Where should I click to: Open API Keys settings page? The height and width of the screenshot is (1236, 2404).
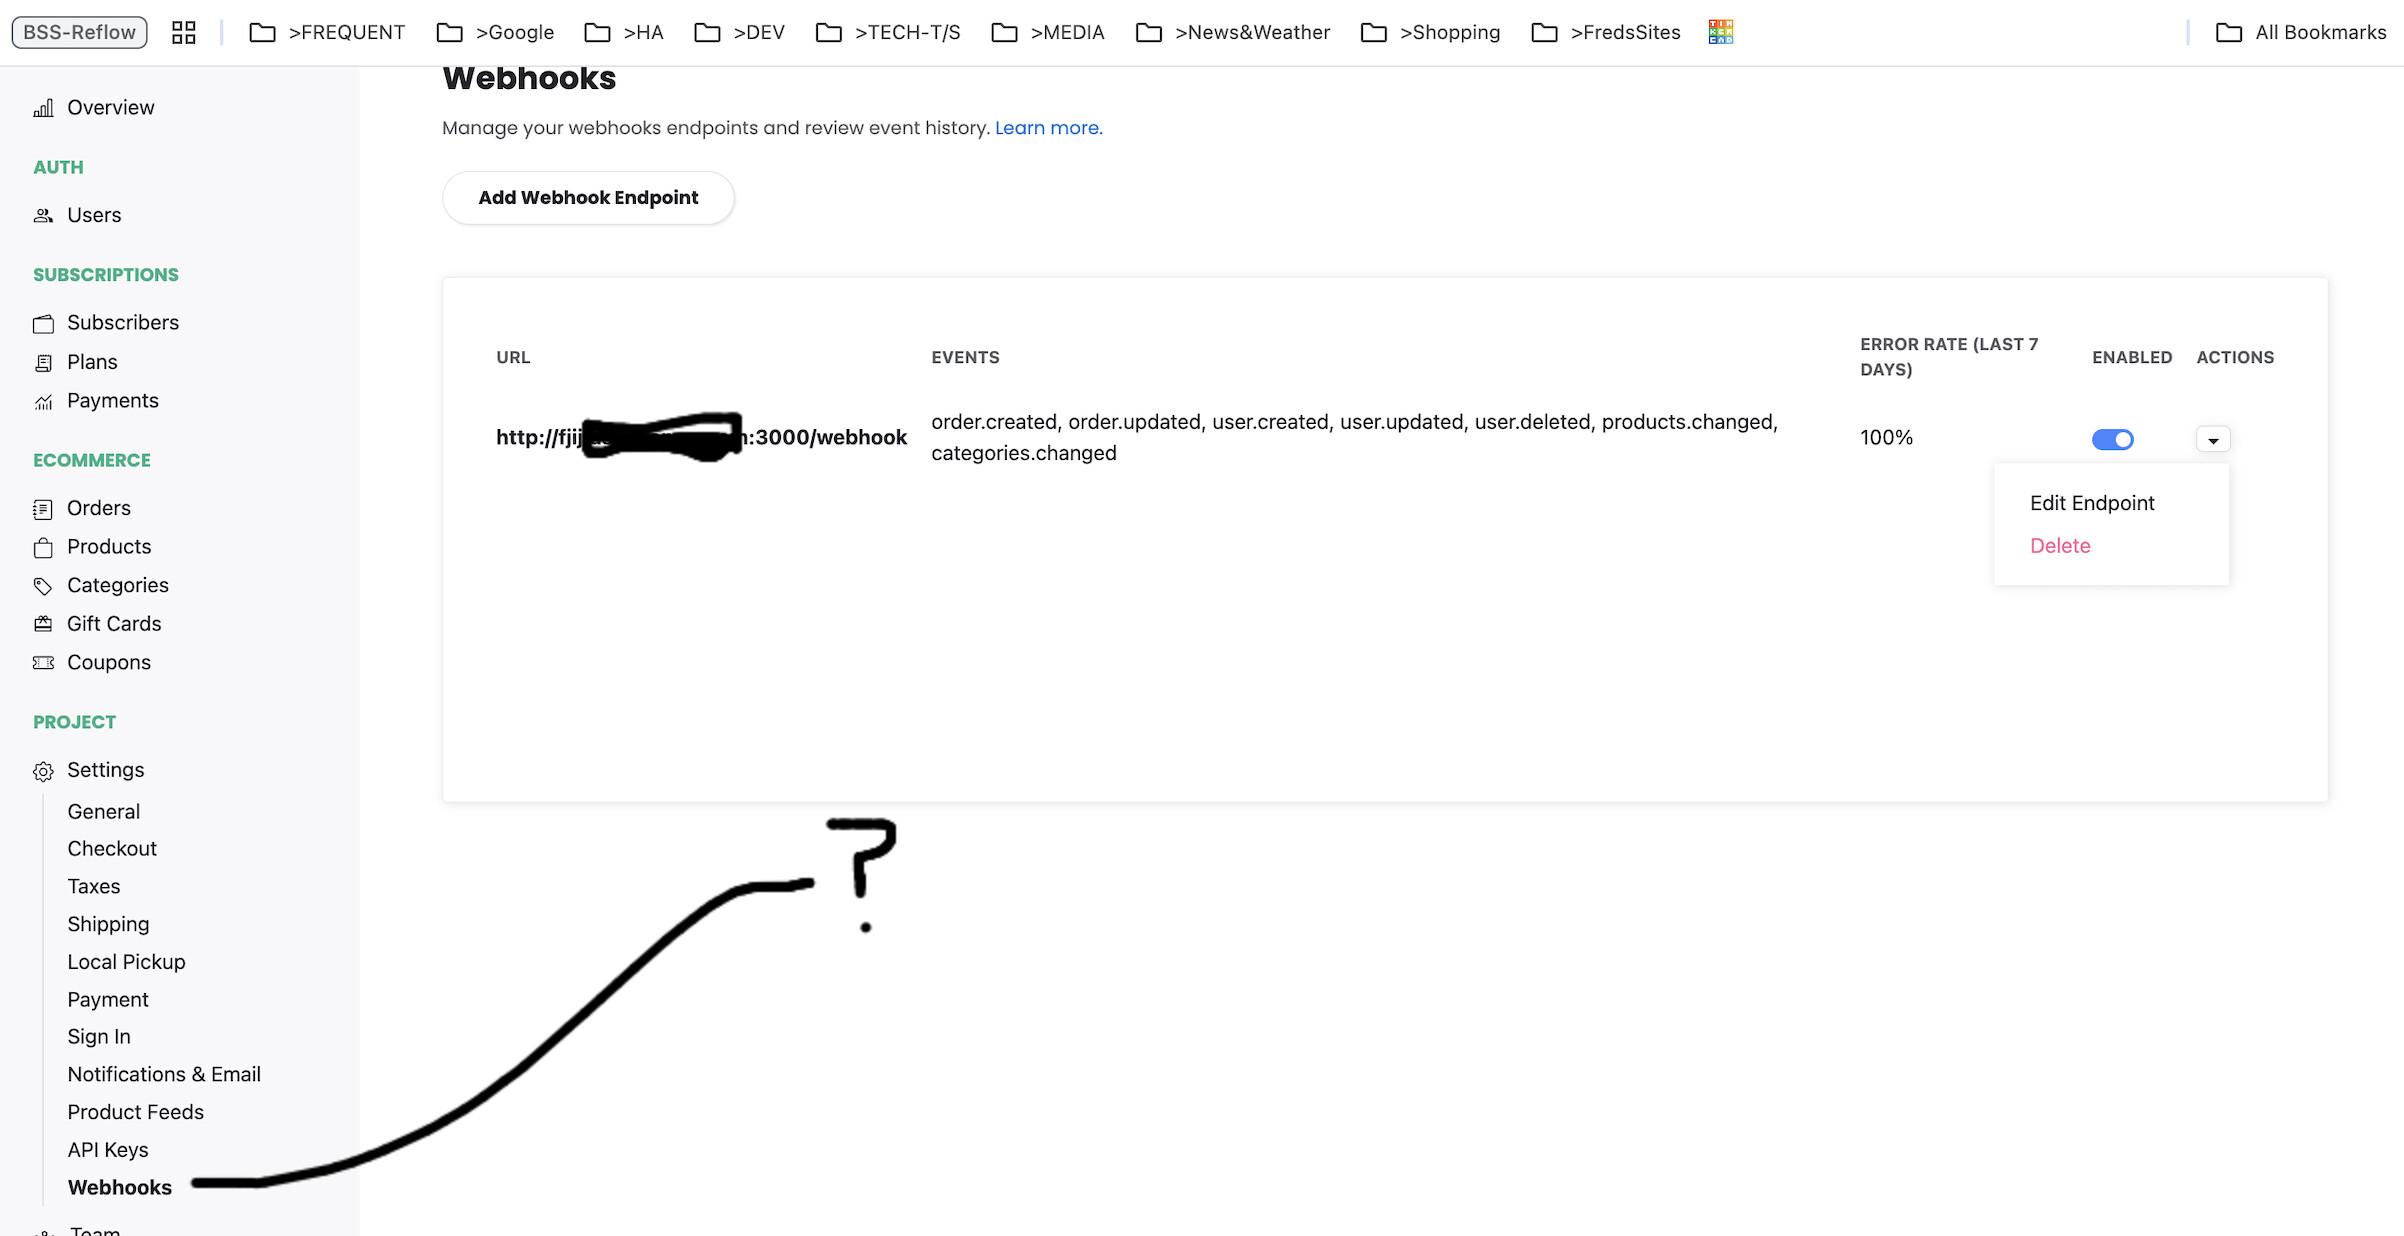(108, 1150)
